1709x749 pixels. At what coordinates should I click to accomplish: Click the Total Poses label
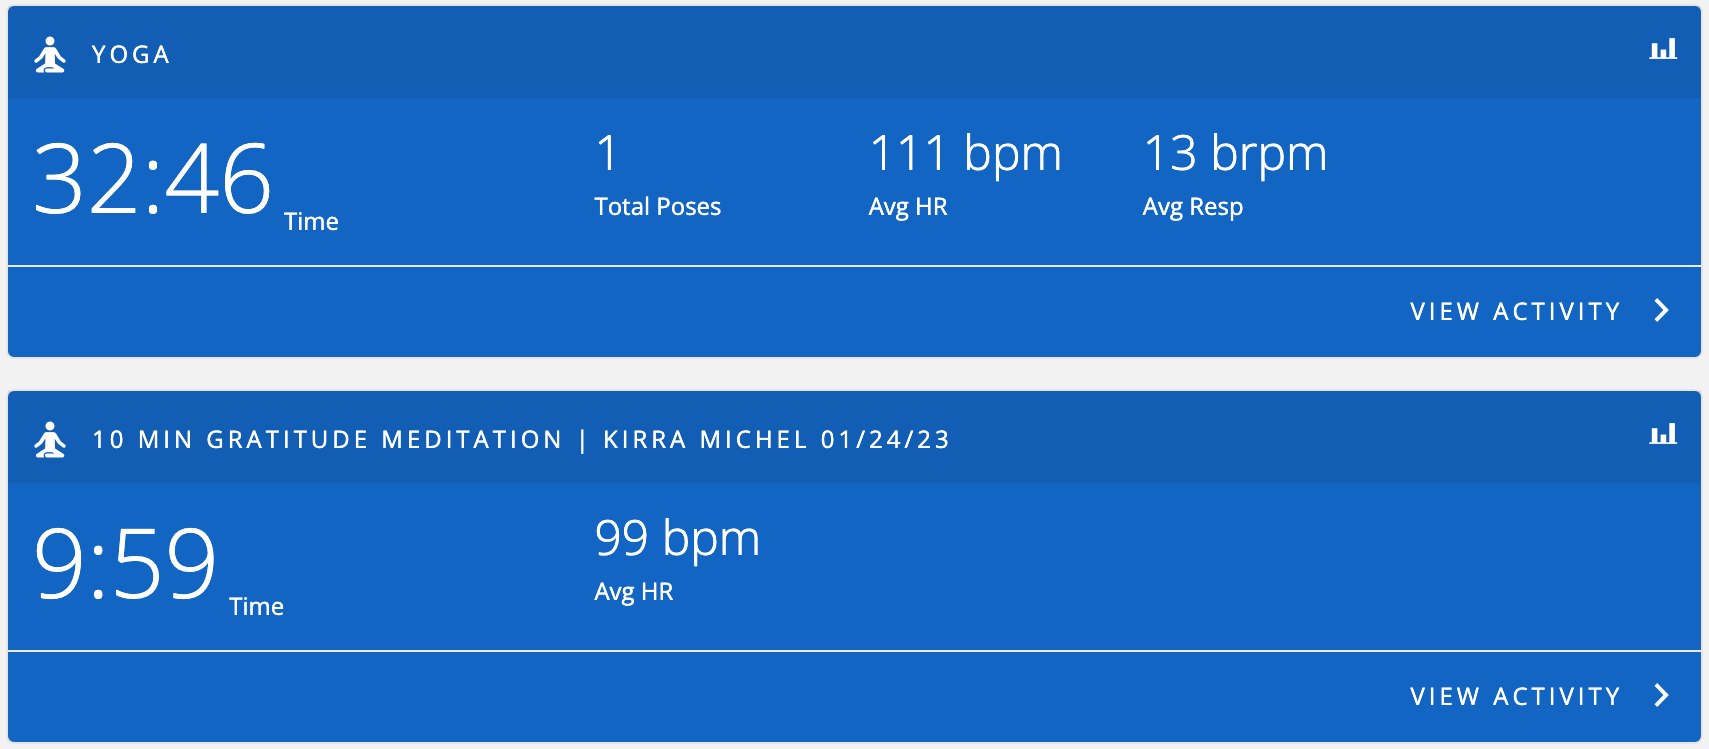(x=657, y=207)
